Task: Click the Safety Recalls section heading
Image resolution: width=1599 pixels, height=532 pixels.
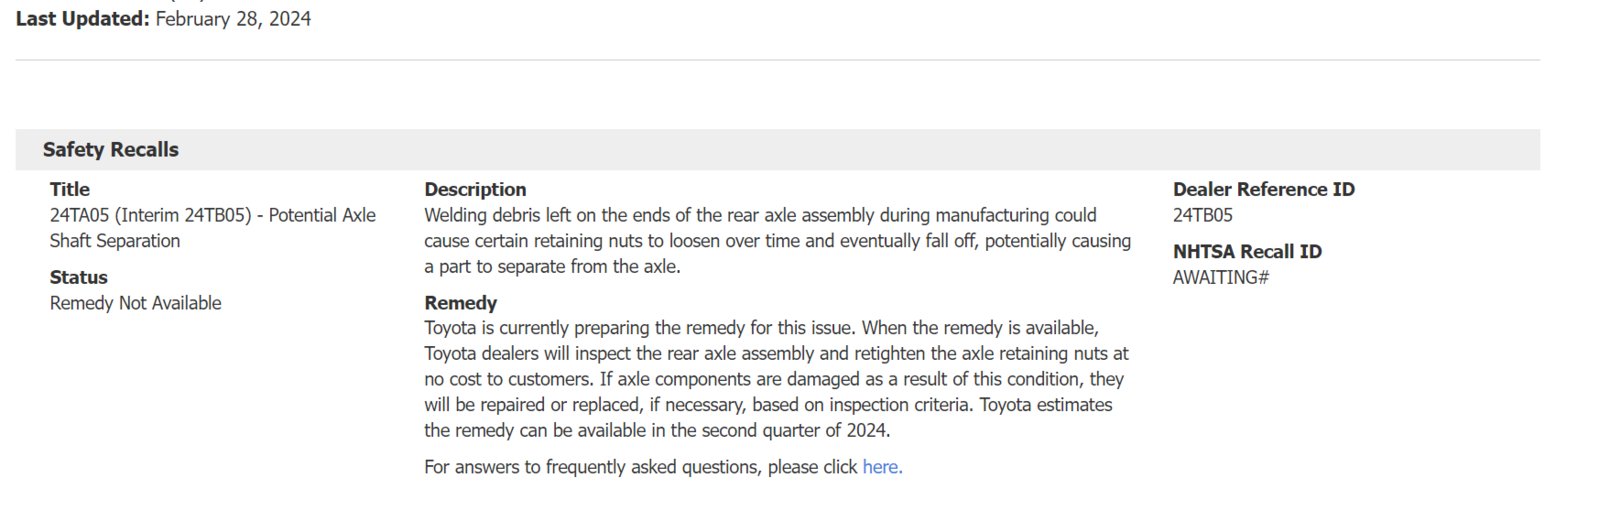Action: pyautogui.click(x=110, y=150)
